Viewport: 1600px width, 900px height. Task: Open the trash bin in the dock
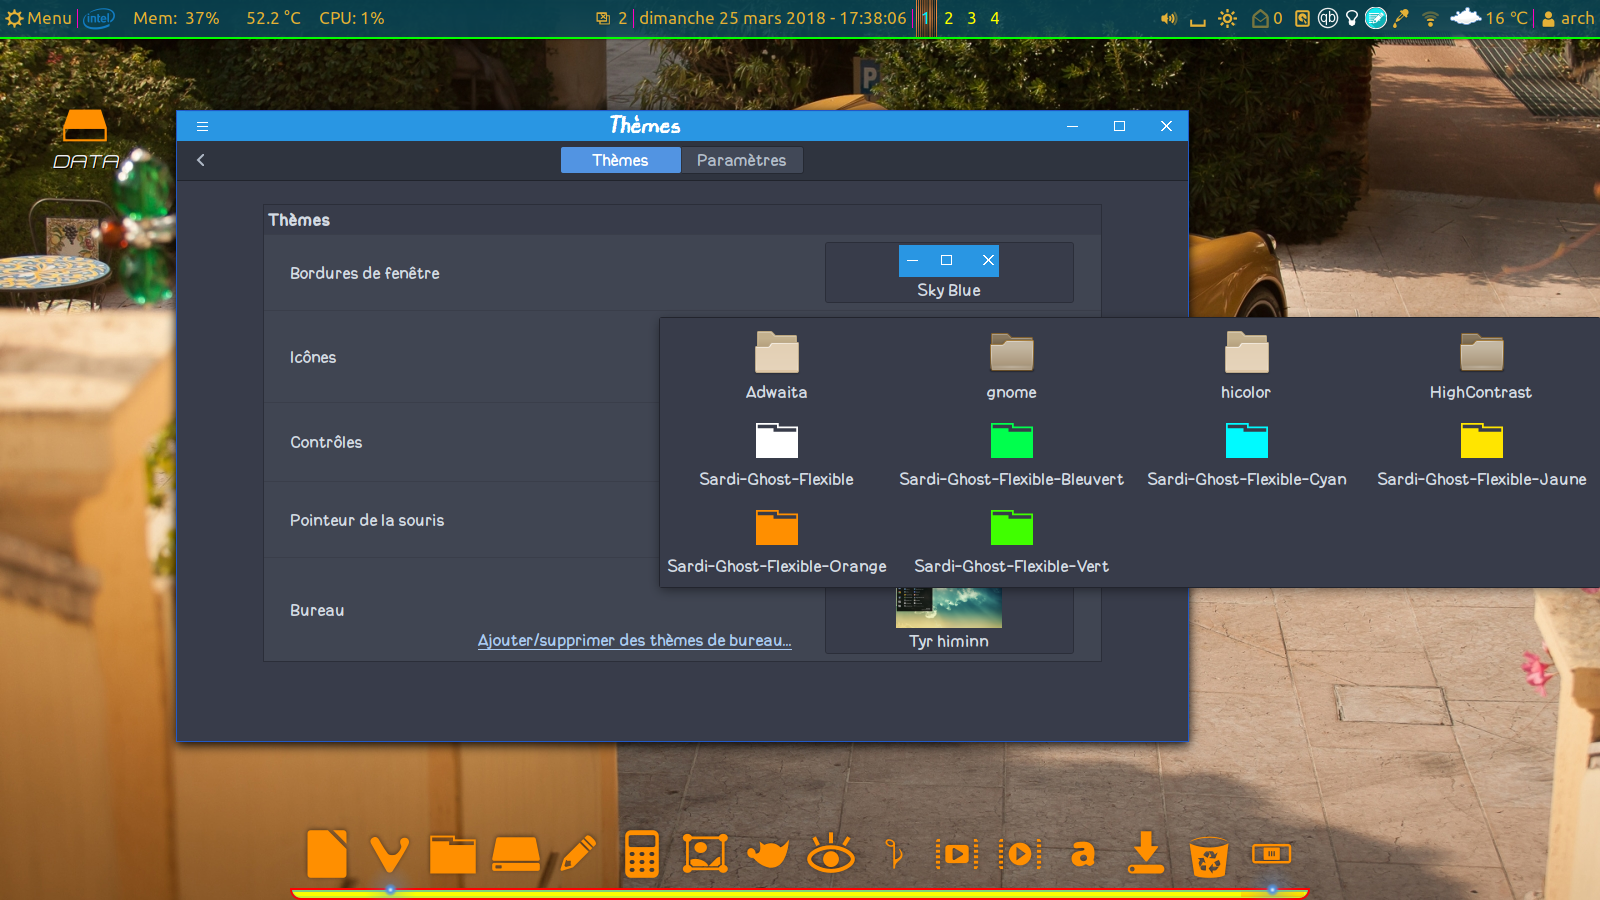[x=1208, y=856]
